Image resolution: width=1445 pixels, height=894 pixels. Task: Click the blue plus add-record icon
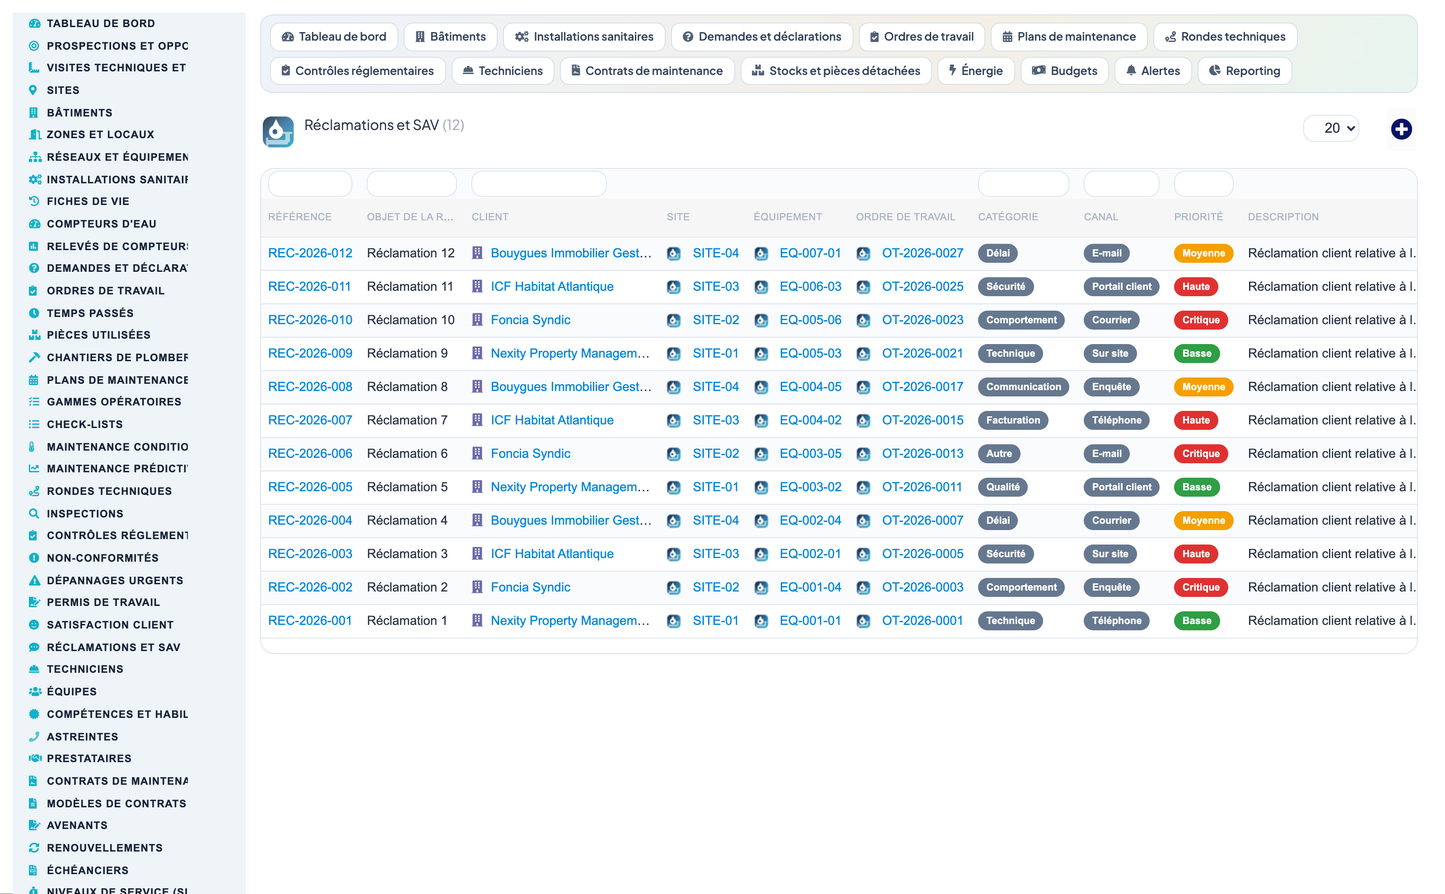point(1401,129)
